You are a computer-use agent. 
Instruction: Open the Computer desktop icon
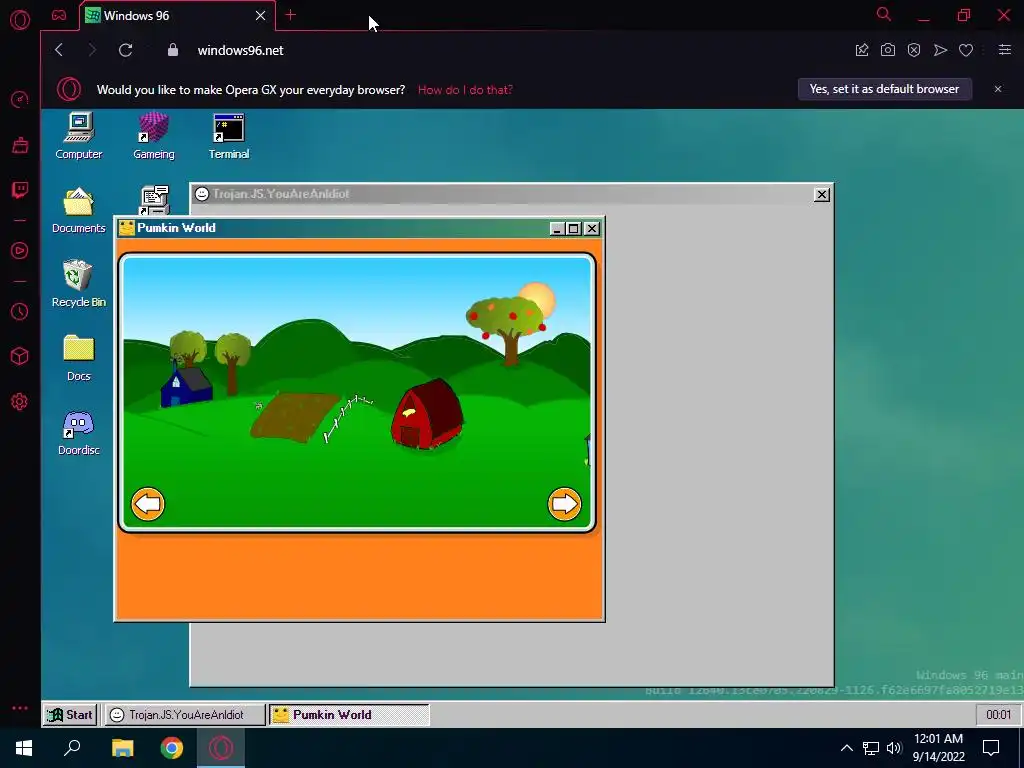click(x=78, y=136)
